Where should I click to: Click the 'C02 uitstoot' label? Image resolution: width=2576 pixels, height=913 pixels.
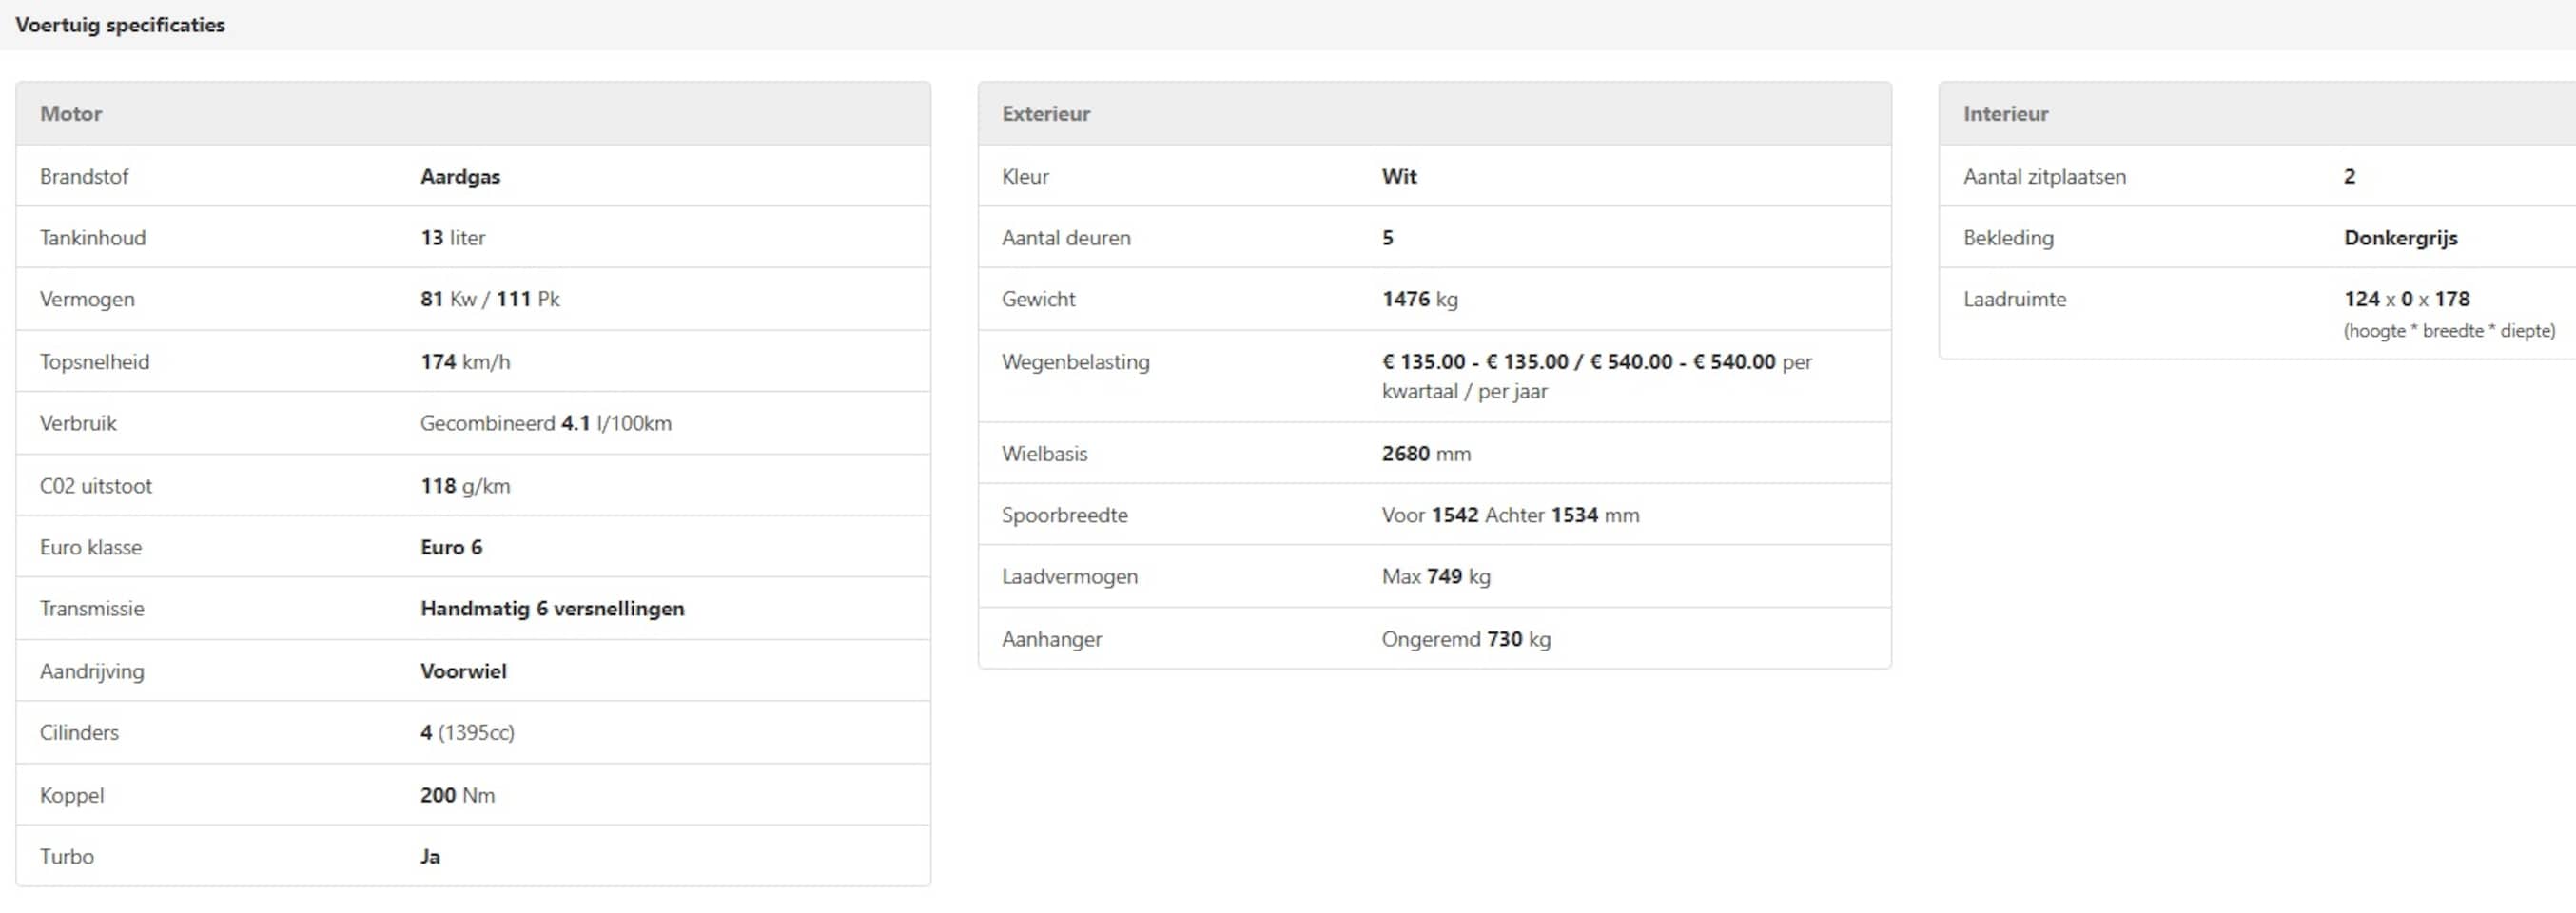96,486
